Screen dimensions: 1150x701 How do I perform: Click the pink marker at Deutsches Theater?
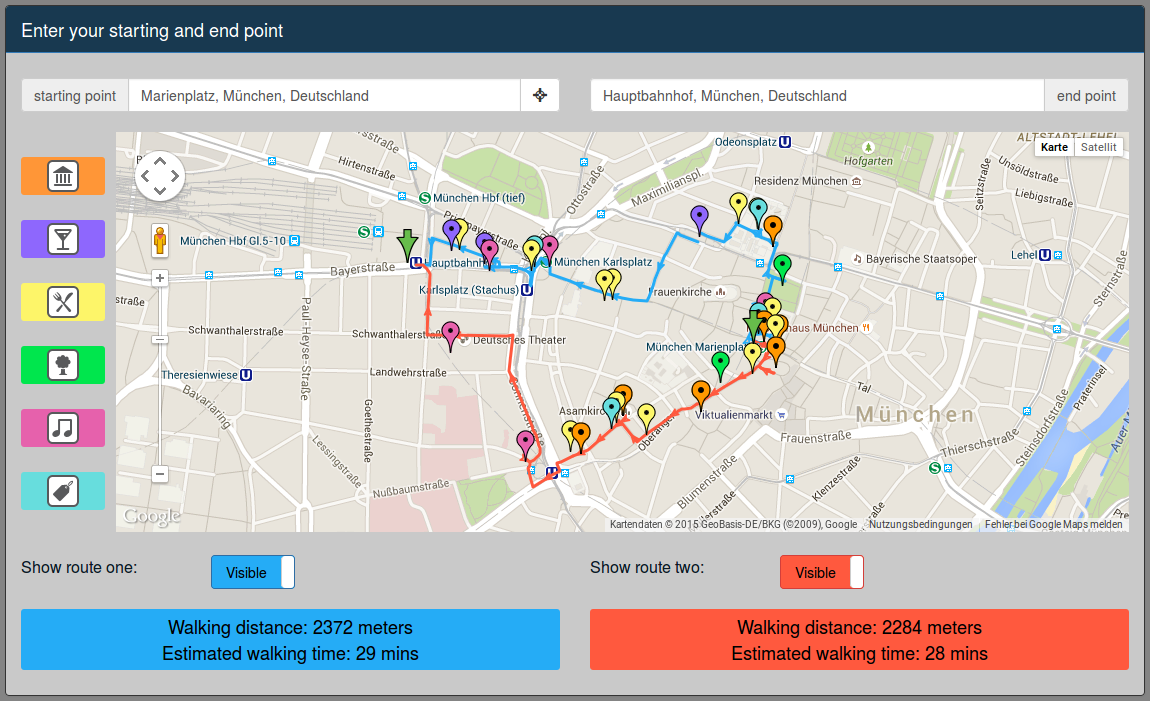click(x=450, y=337)
